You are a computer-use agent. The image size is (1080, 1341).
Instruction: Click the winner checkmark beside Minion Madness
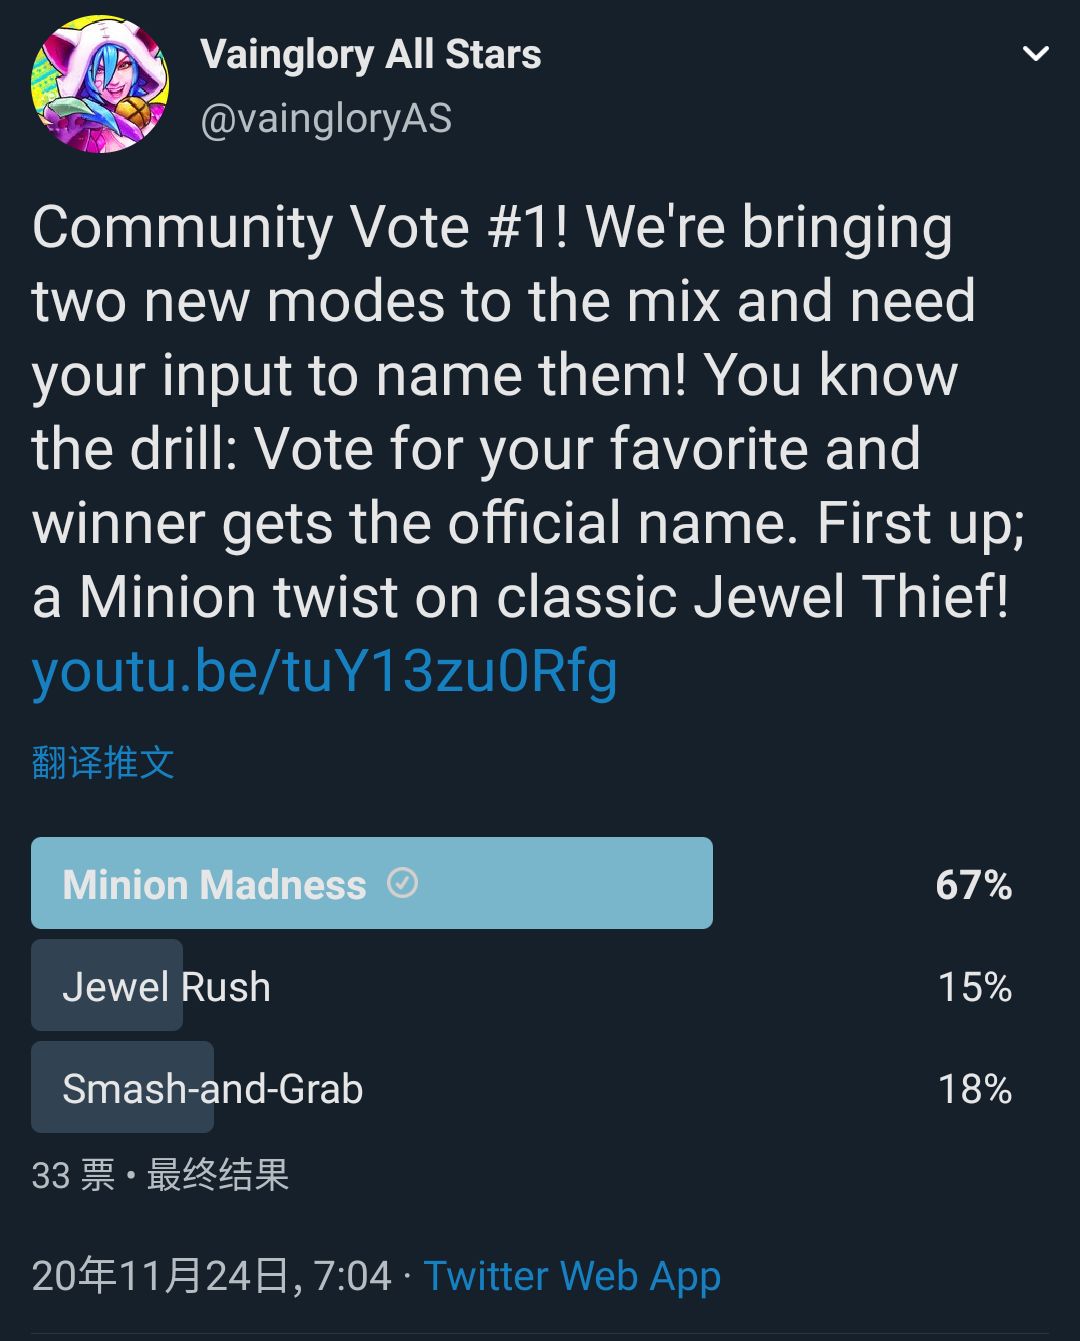pos(402,884)
